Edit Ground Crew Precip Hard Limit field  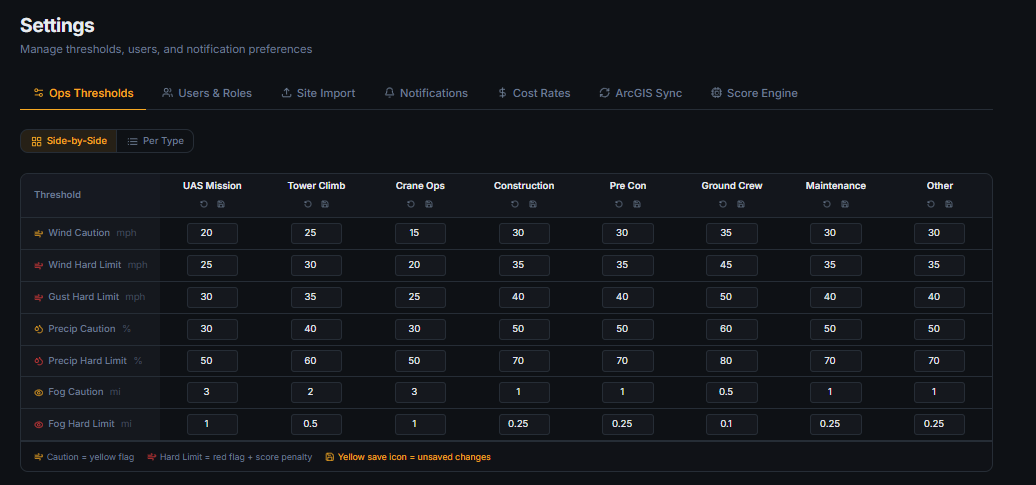(731, 361)
